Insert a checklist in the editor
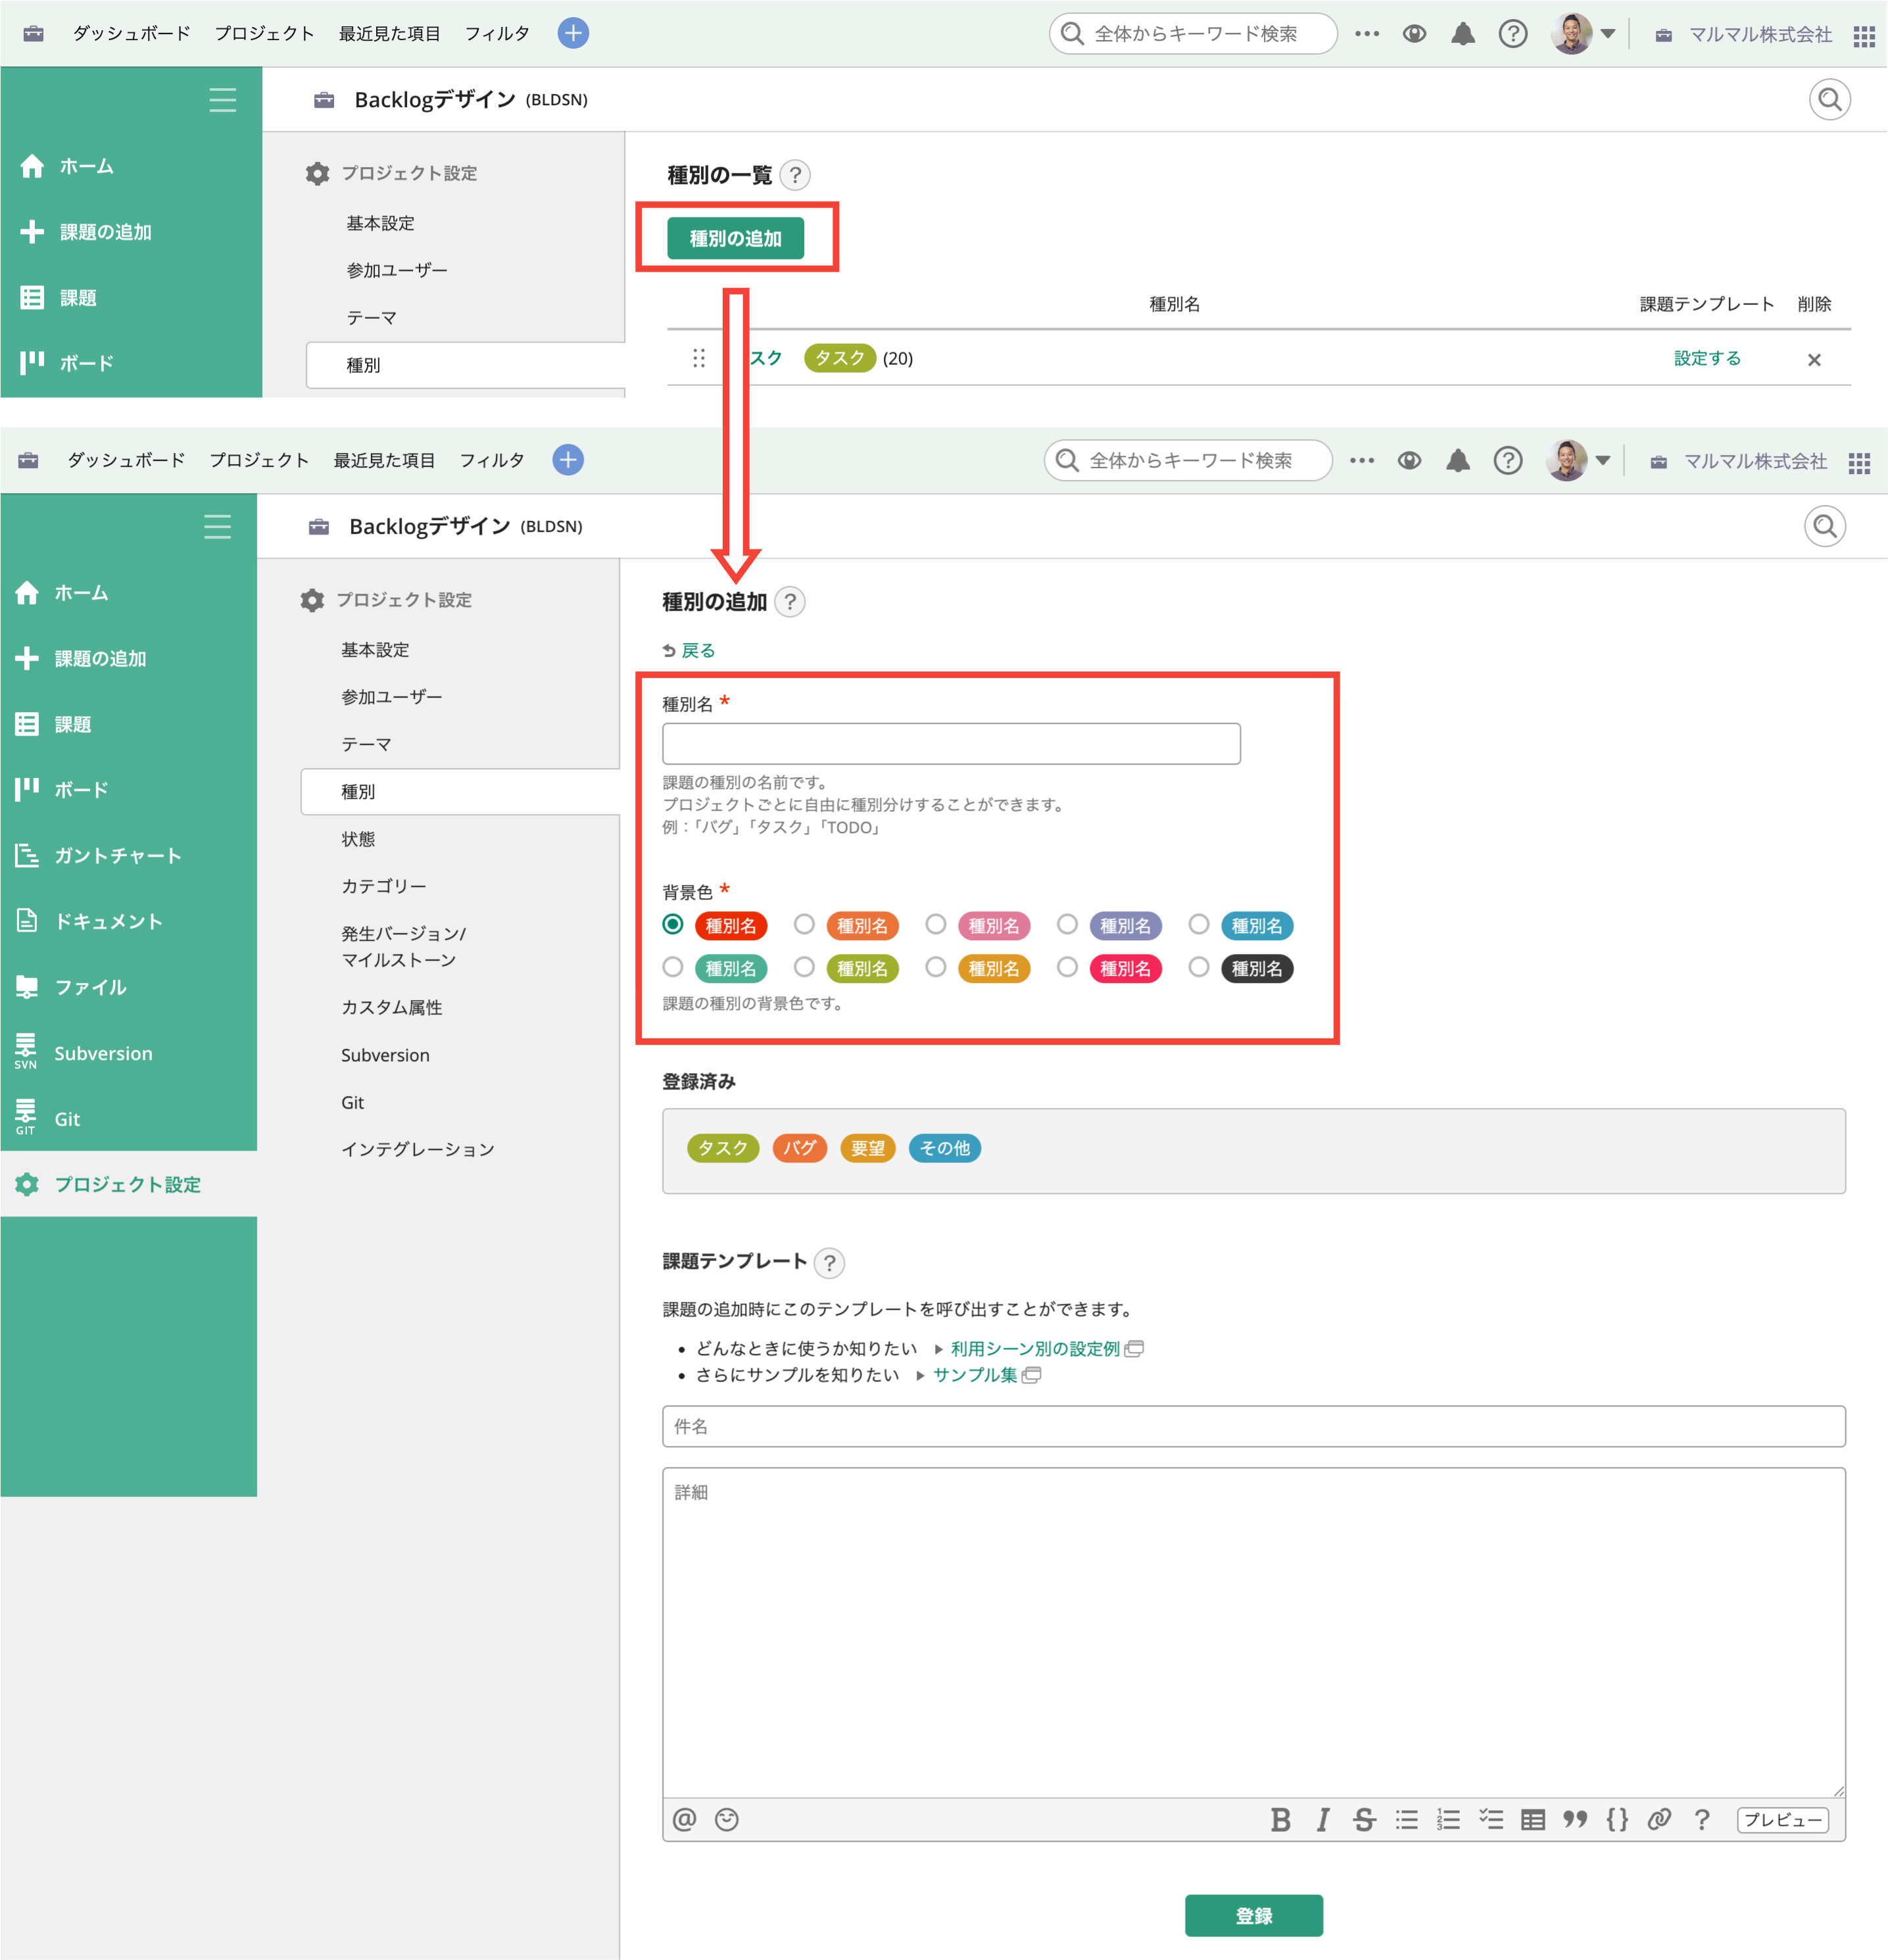This screenshot has width=1888, height=1960. (1491, 1819)
